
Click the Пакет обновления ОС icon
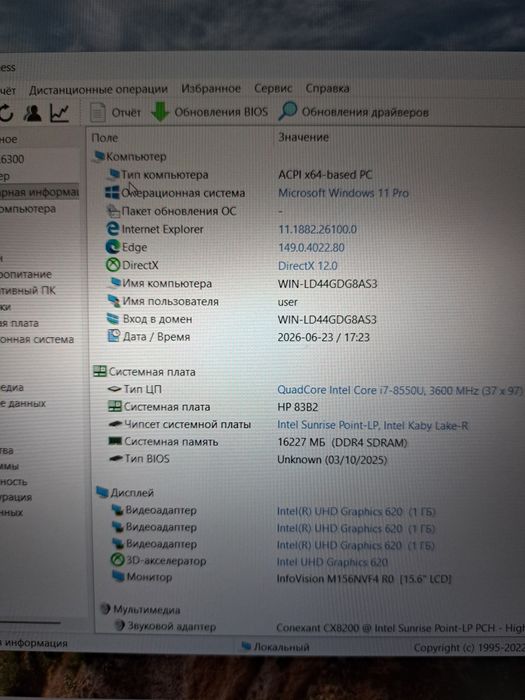pos(113,210)
